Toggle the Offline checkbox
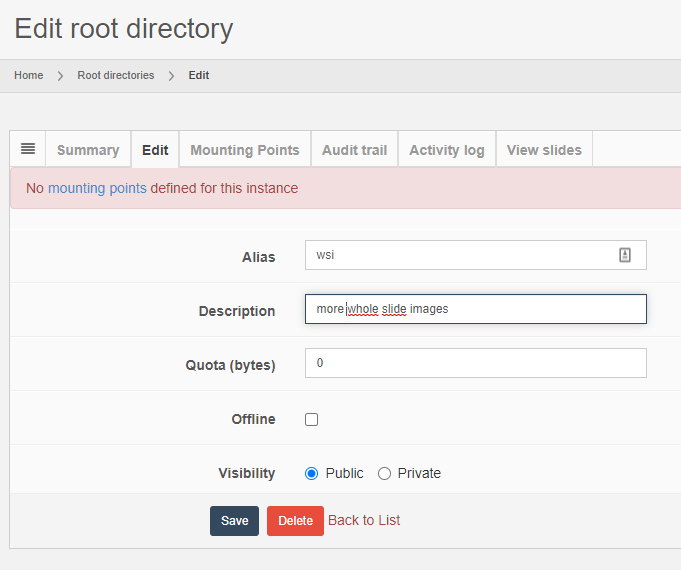Viewport: 681px width, 570px height. pos(311,420)
